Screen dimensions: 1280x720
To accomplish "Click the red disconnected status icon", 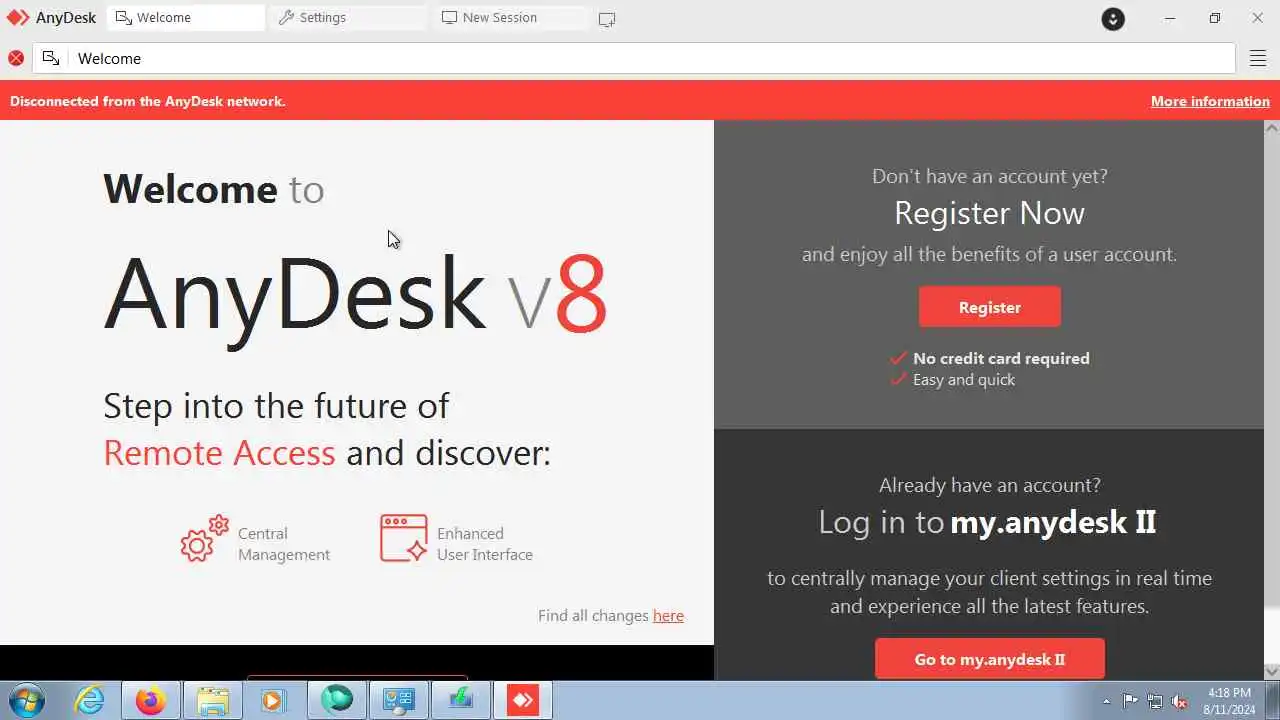I will [x=16, y=58].
